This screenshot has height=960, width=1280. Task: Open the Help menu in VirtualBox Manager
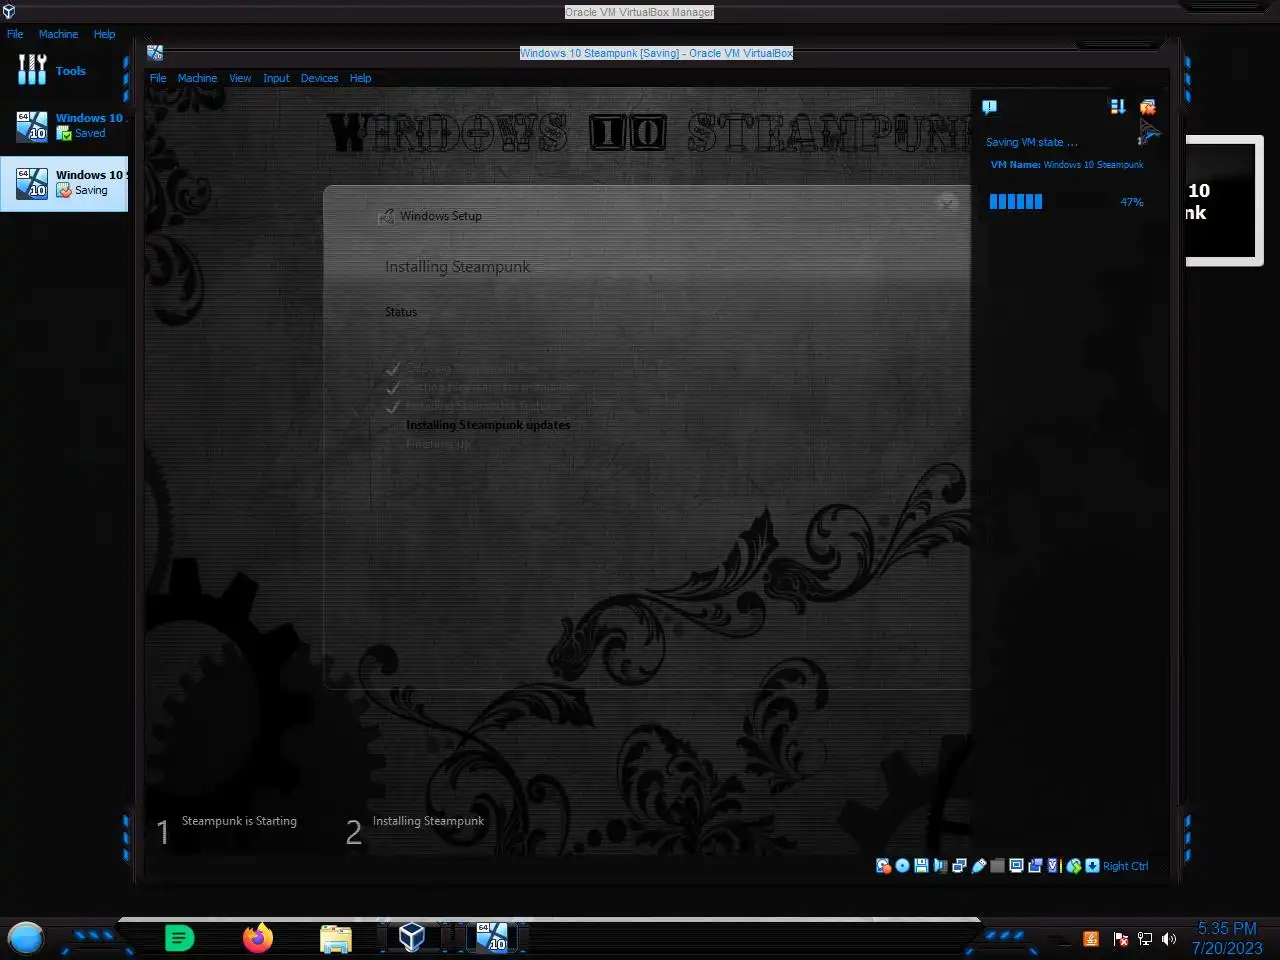[x=104, y=34]
